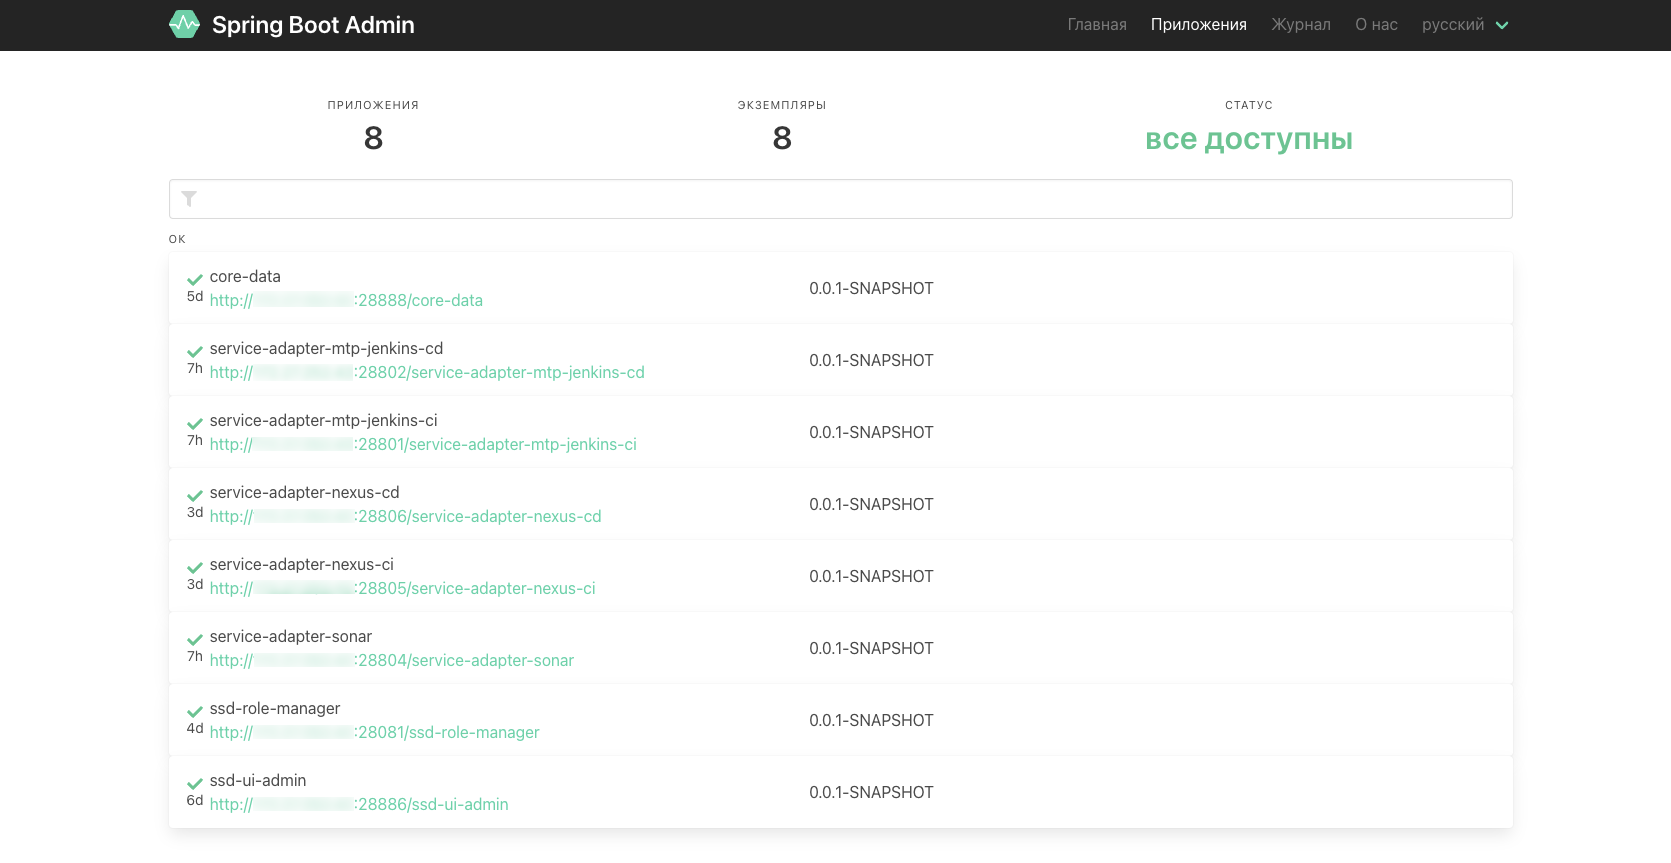Open the core-data URL on port 28888
Viewport: 1671px width, 863px height.
[346, 300]
